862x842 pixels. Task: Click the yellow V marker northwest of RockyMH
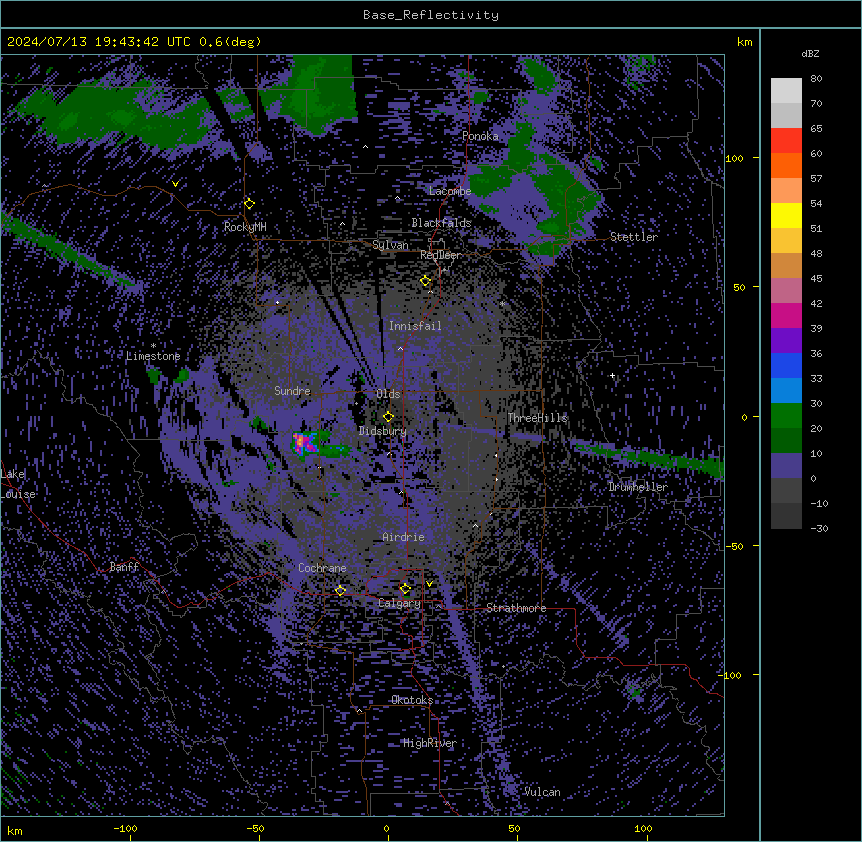click(175, 184)
